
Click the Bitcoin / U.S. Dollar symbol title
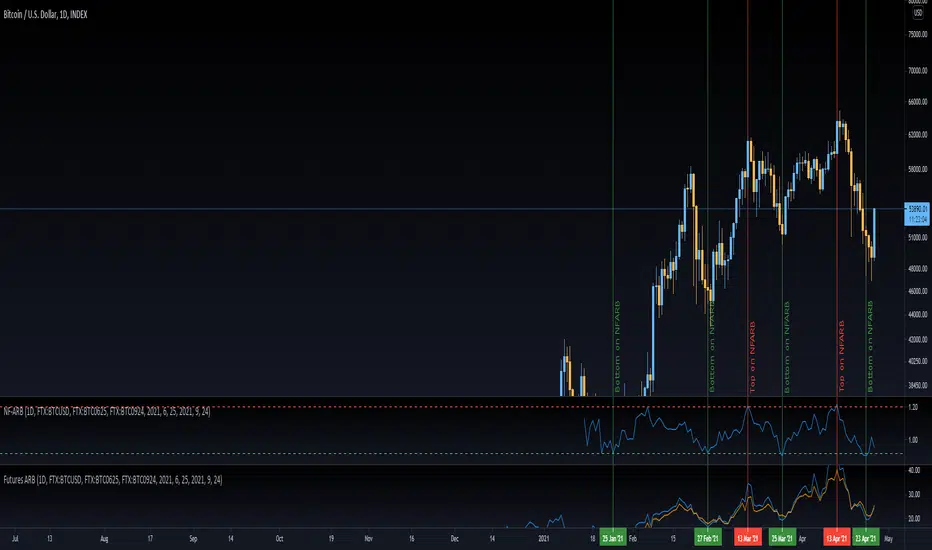[45, 14]
